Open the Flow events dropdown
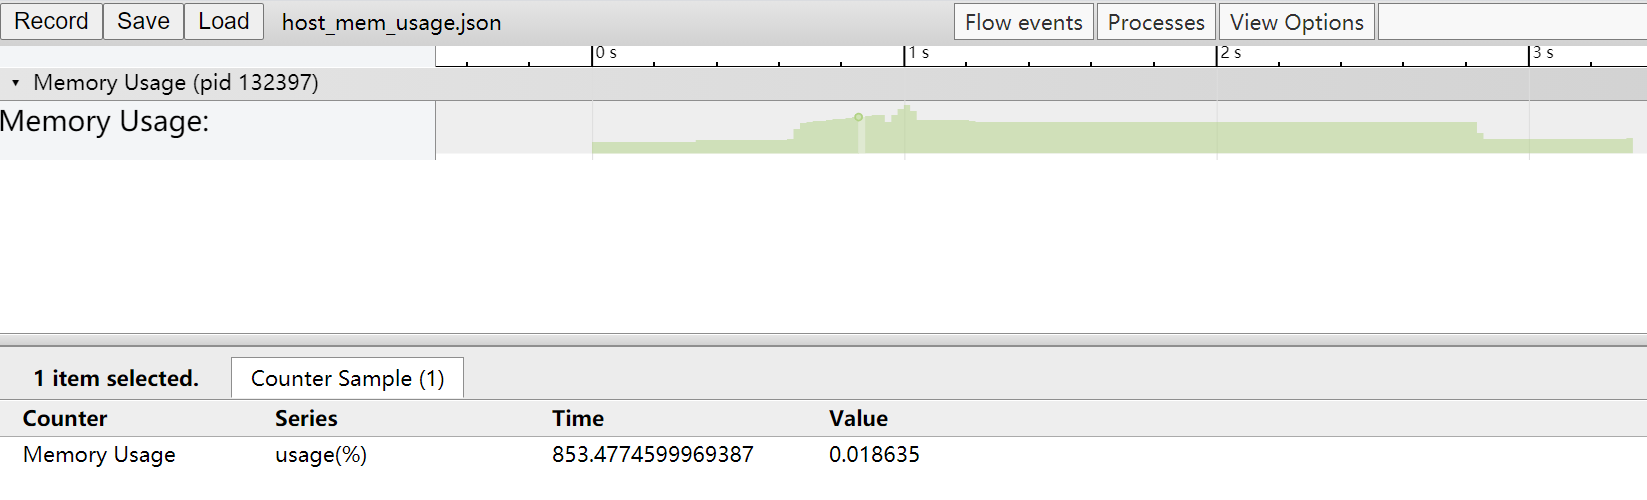 (1024, 22)
